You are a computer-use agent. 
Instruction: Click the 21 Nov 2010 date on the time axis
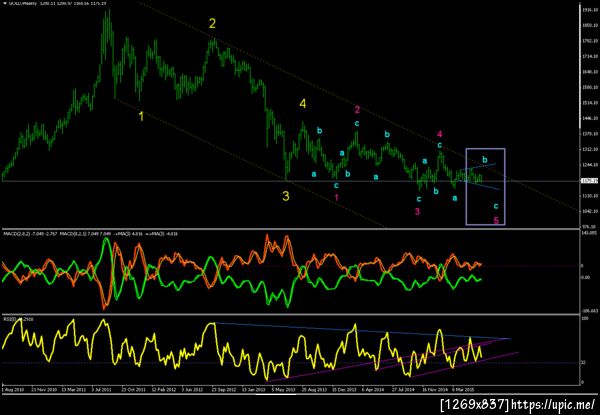(44, 389)
